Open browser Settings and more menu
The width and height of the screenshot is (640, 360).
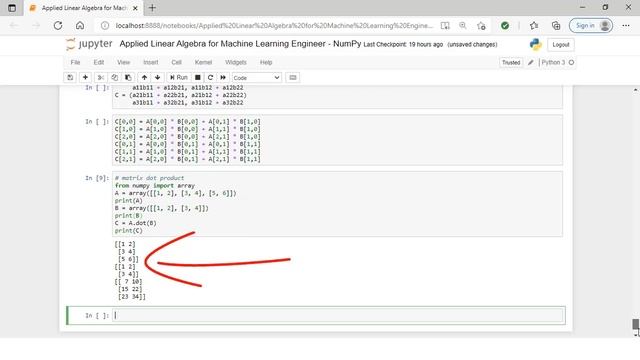tap(626, 26)
